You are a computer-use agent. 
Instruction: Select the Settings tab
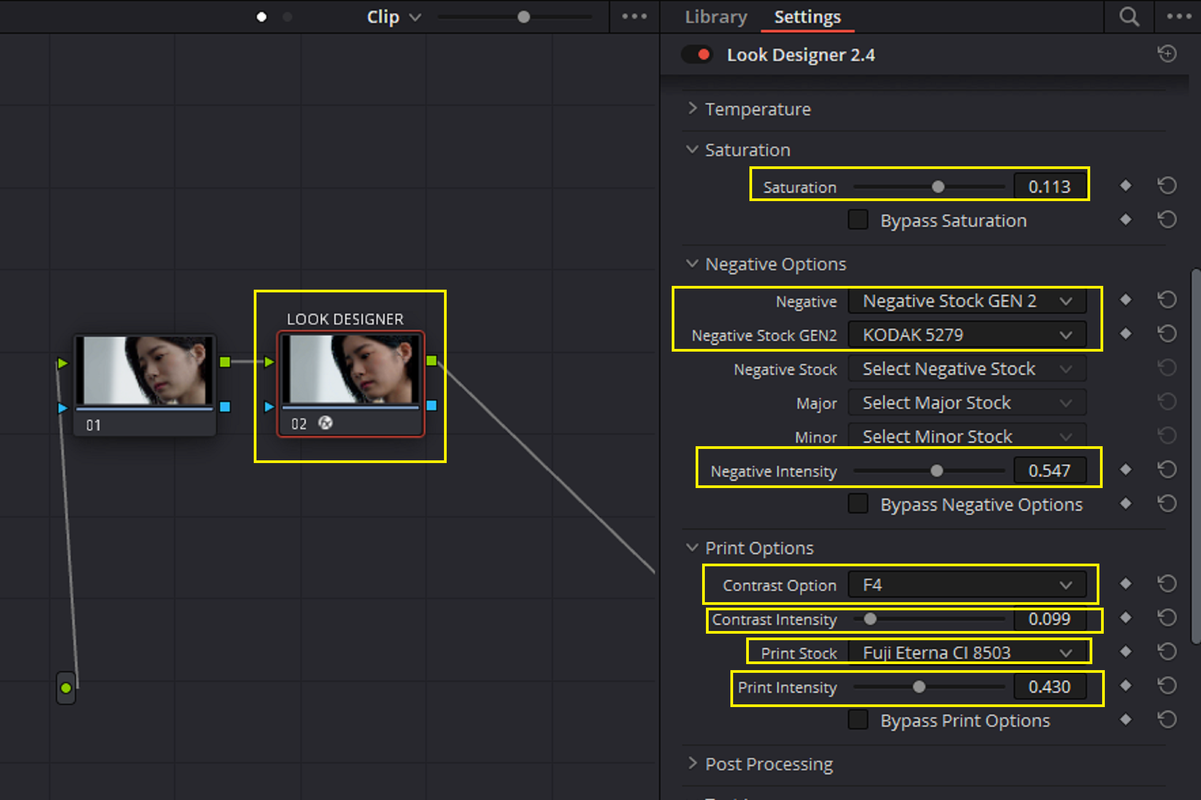[x=807, y=17]
